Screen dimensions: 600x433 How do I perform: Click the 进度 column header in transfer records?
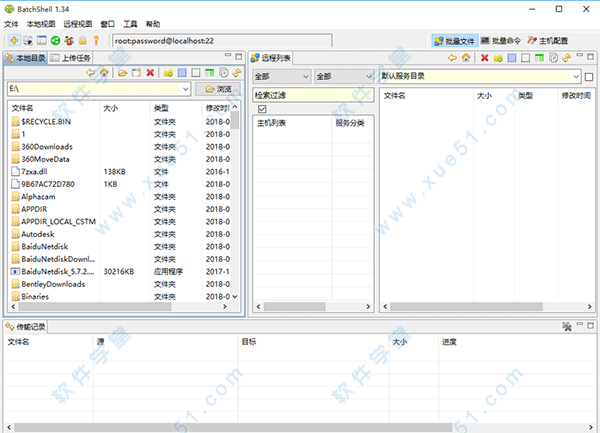tap(449, 342)
